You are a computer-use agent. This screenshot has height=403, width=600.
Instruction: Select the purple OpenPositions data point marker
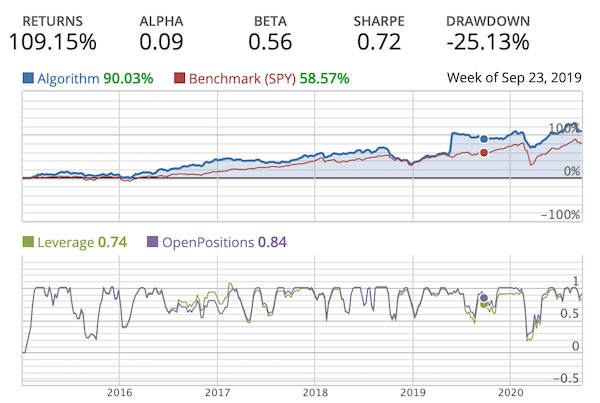point(484,298)
